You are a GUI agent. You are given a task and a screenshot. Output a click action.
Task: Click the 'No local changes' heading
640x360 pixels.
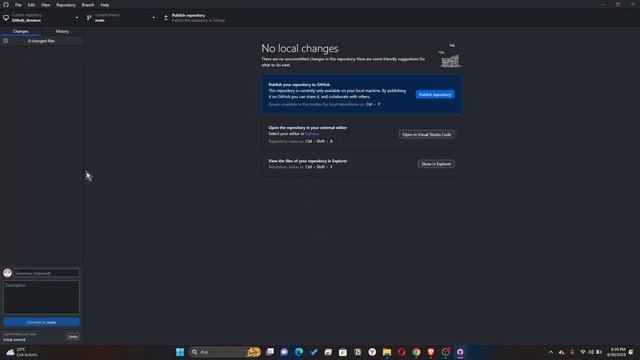(300, 48)
